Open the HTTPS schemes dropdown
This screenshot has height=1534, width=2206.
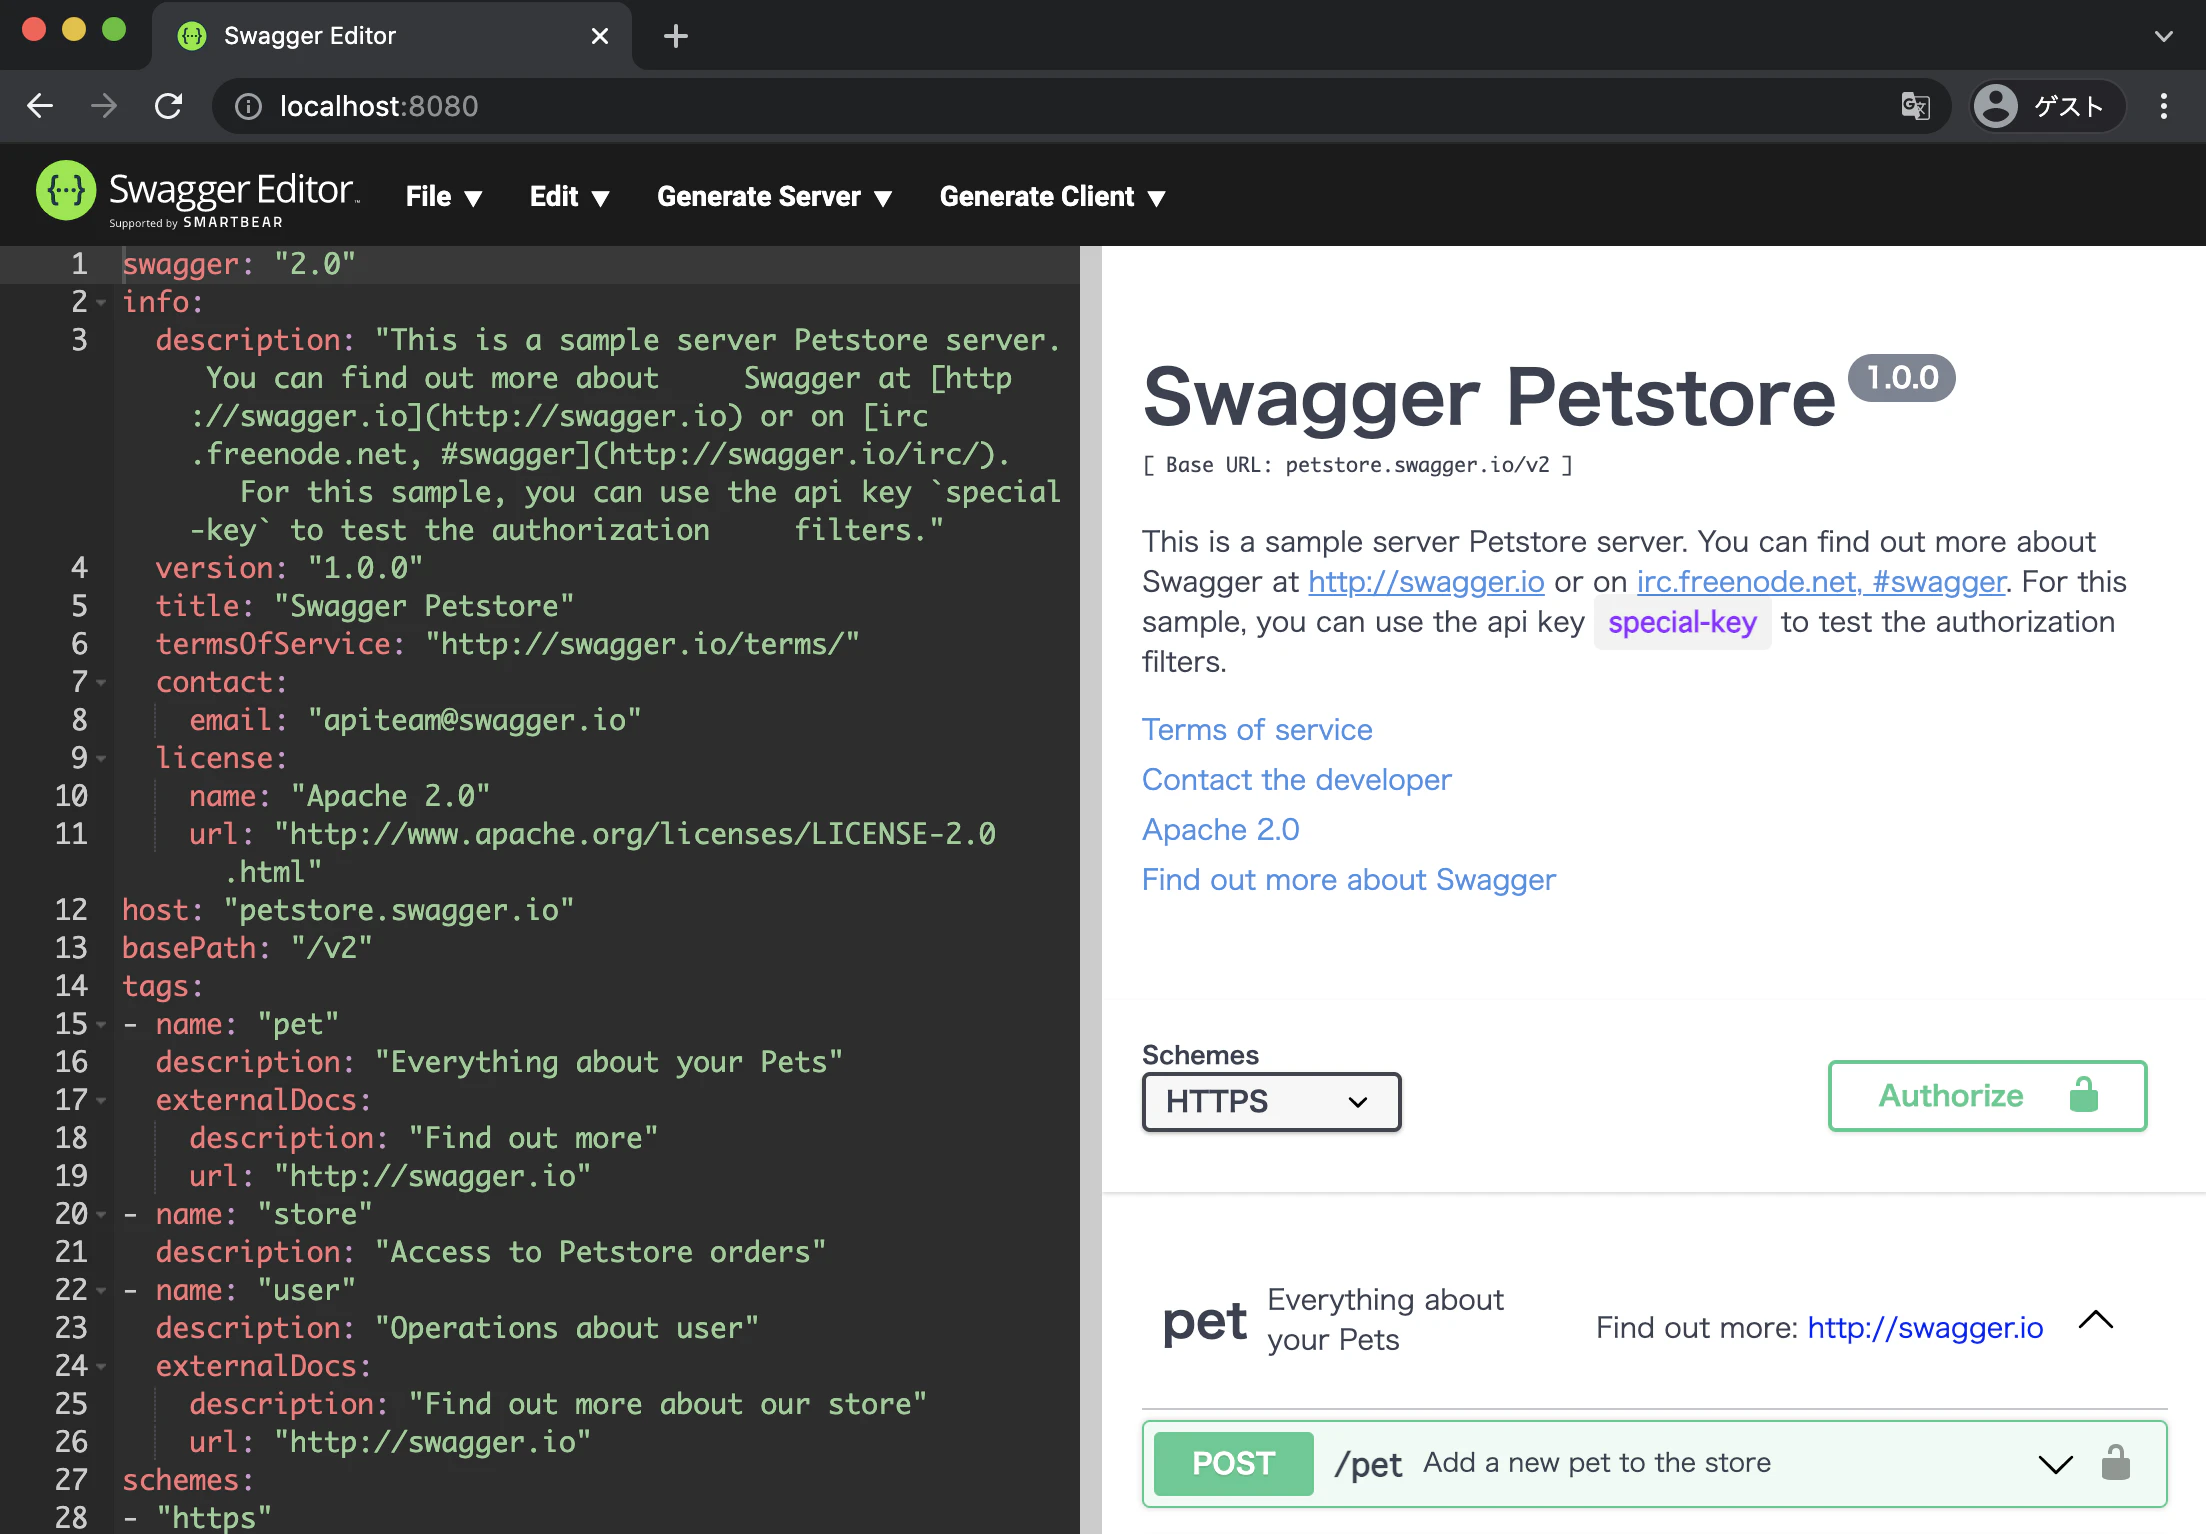pyautogui.click(x=1272, y=1102)
